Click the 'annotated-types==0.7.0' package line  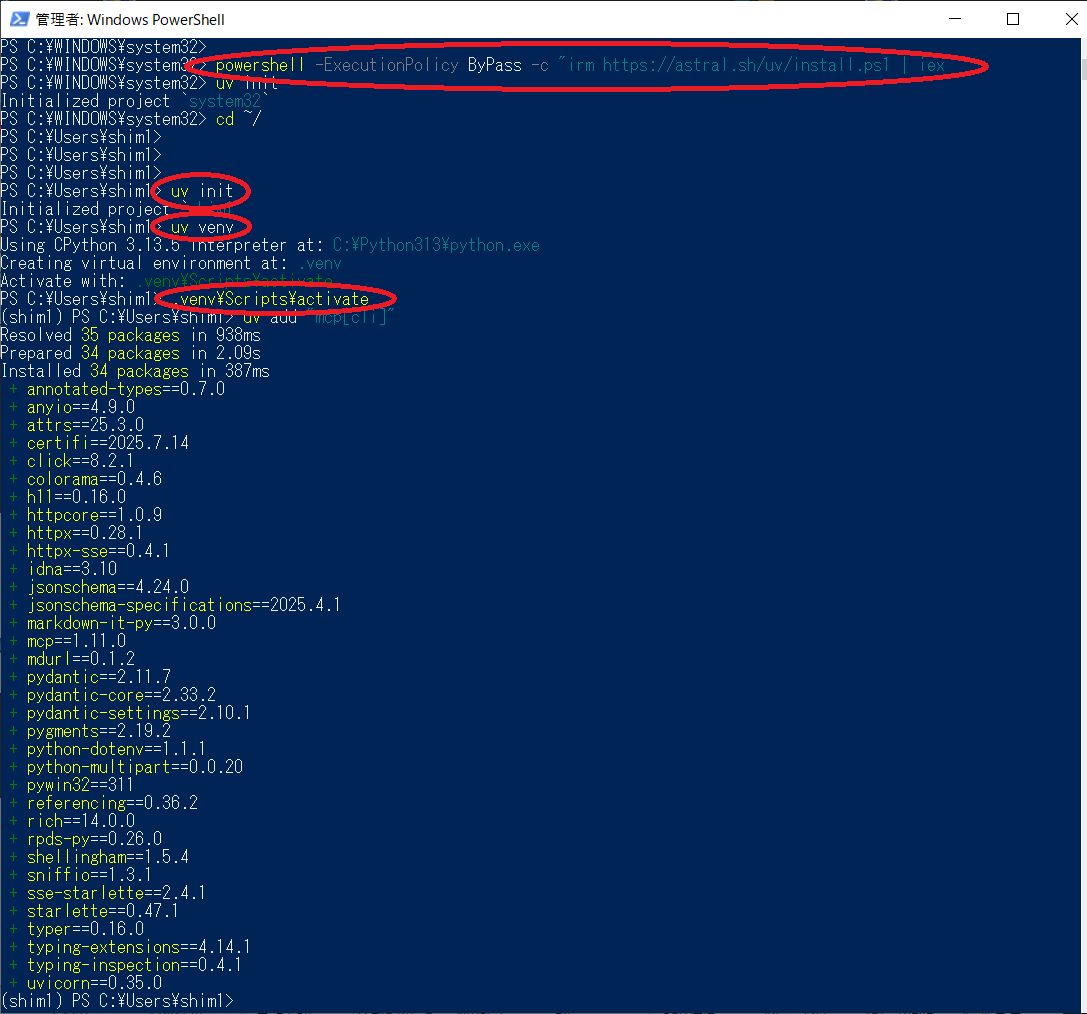(x=125, y=389)
